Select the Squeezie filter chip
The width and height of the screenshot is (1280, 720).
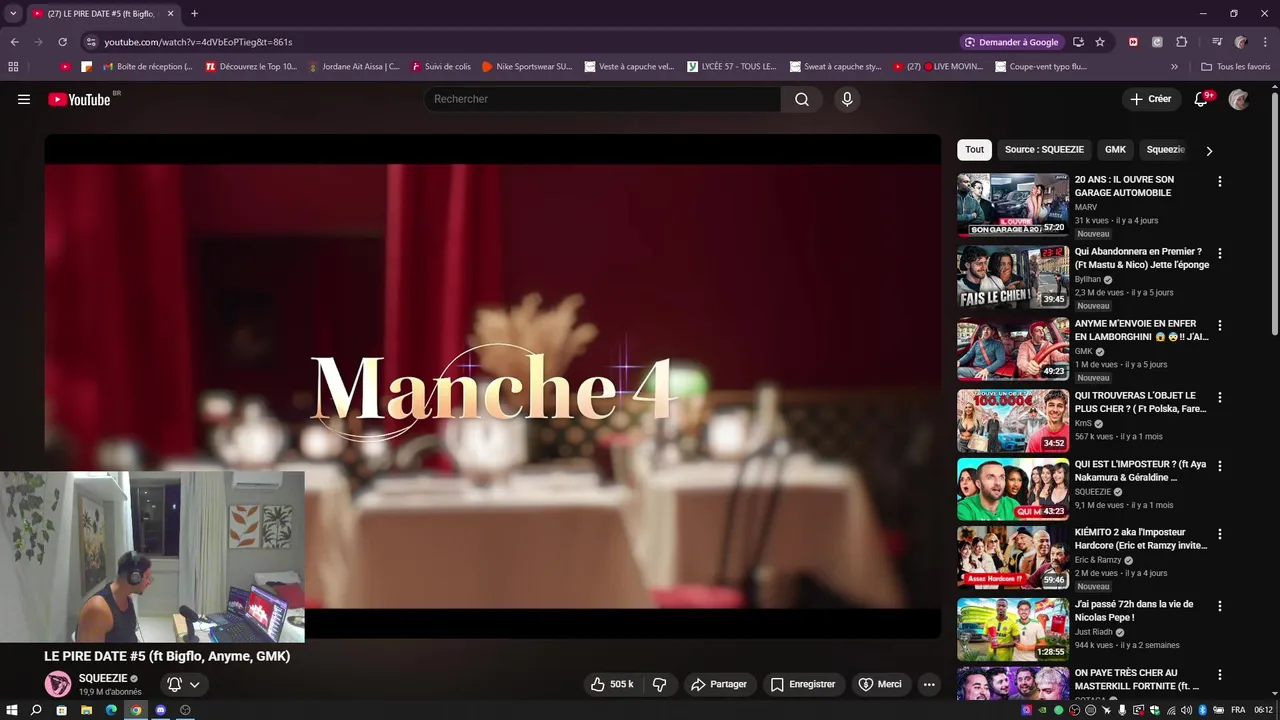(x=1165, y=150)
